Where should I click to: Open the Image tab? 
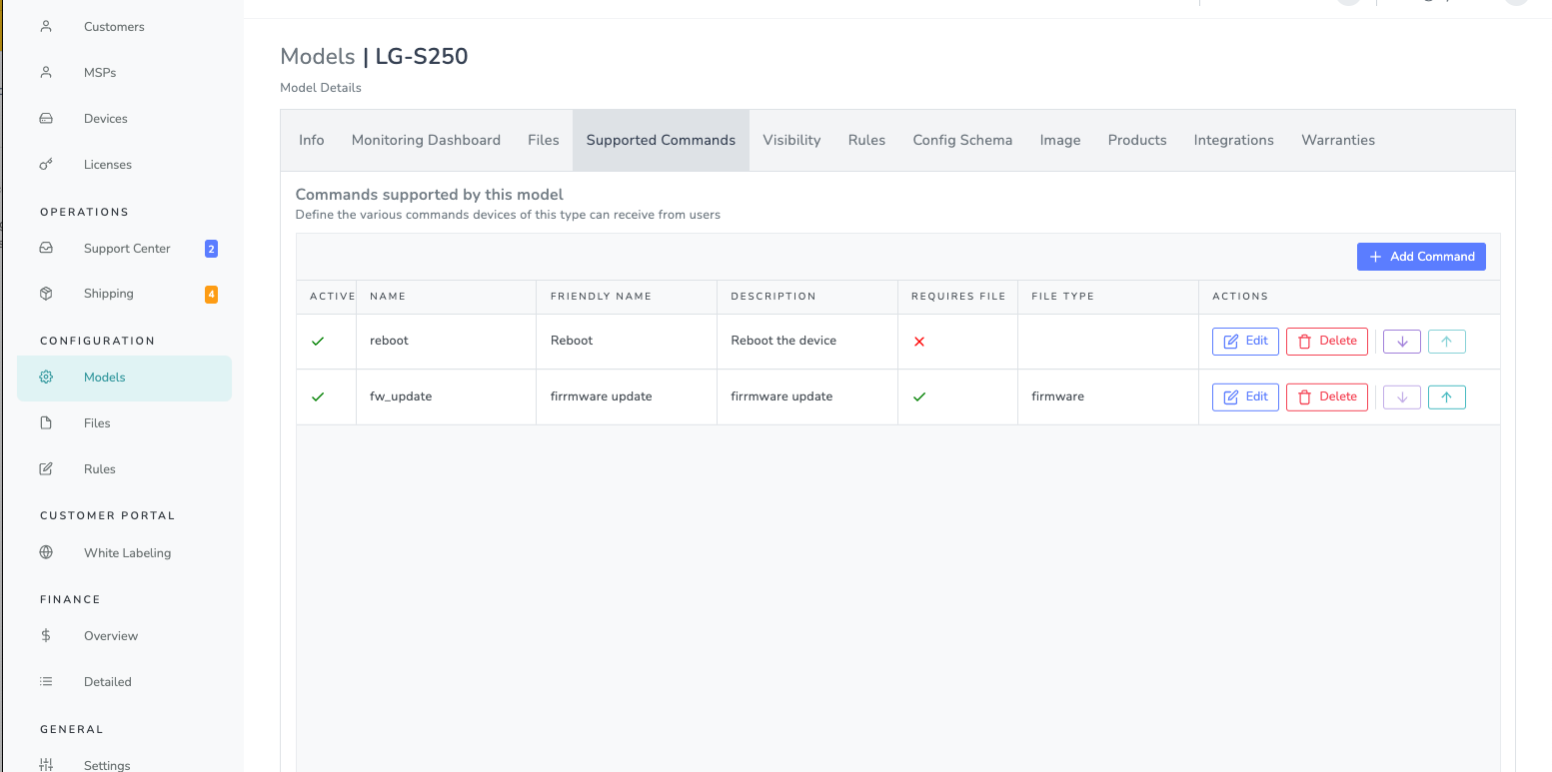[x=1060, y=140]
